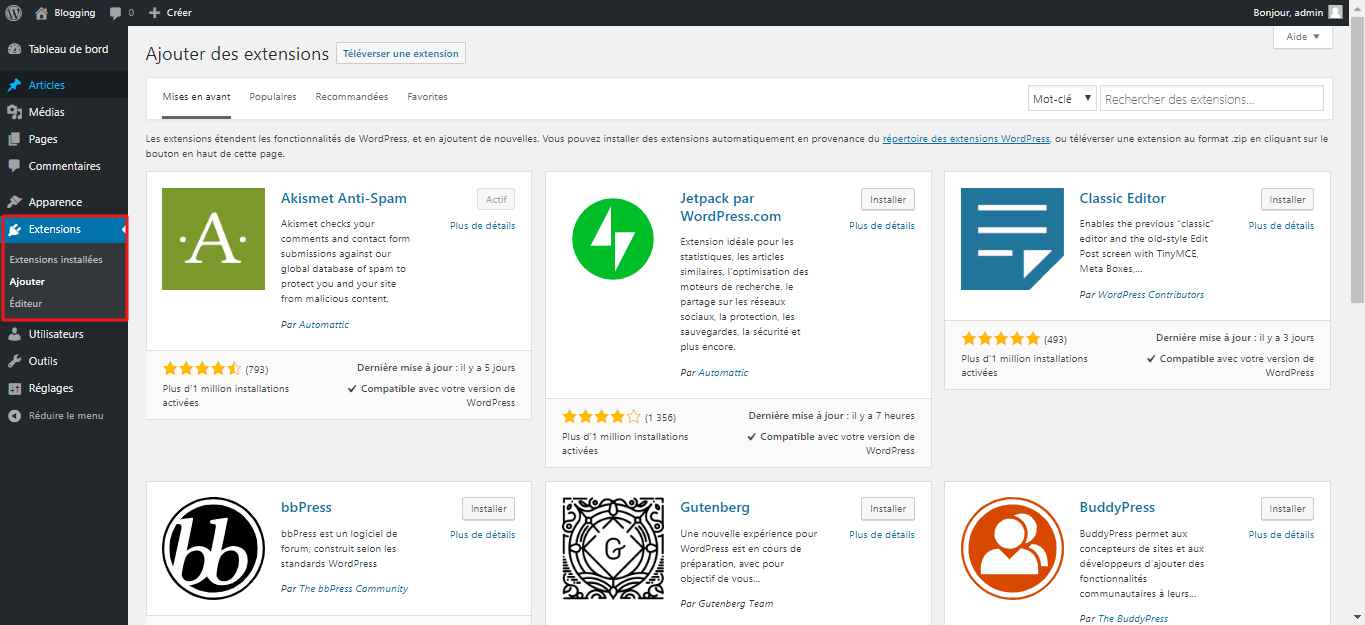Click the Jetpack plugin logo
The width and height of the screenshot is (1365, 625).
[612, 239]
